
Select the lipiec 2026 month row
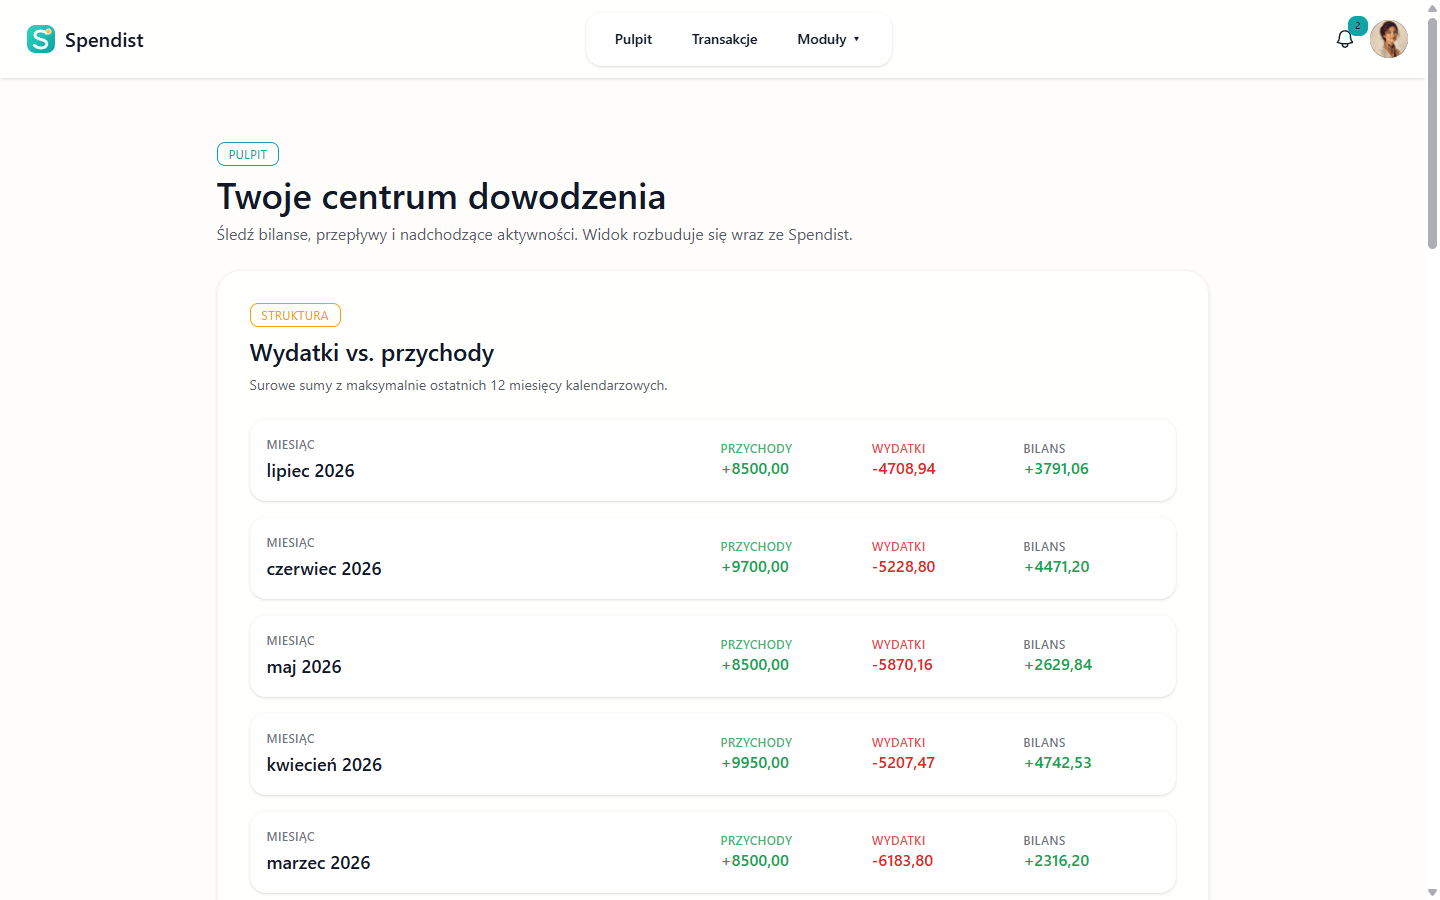coord(713,460)
